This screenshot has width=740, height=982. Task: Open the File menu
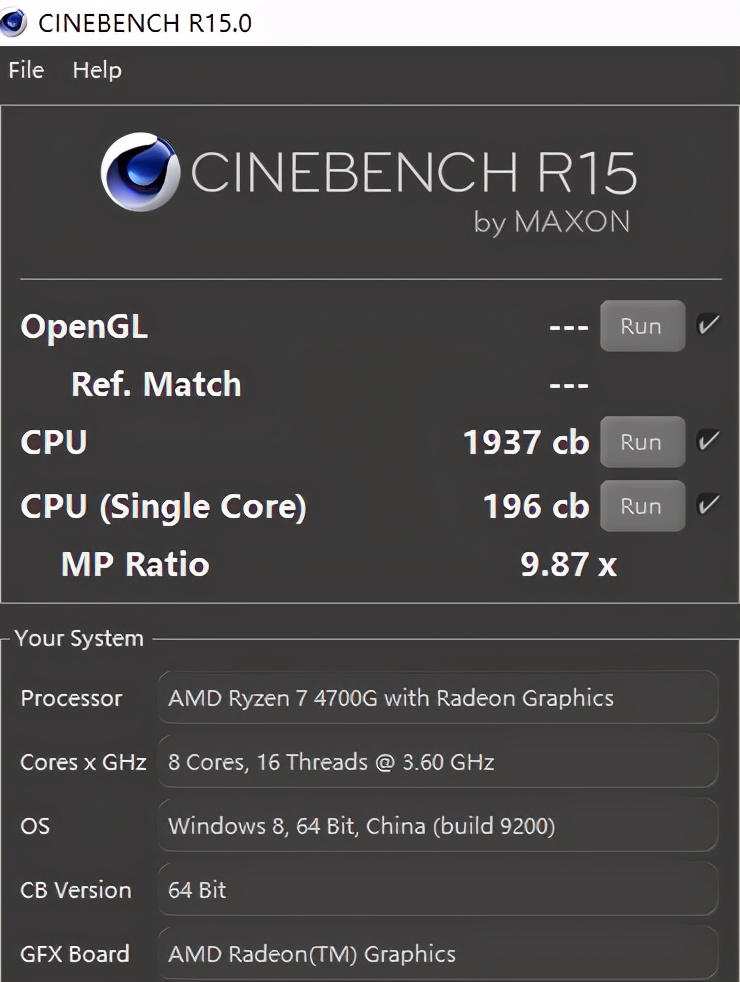pos(26,70)
